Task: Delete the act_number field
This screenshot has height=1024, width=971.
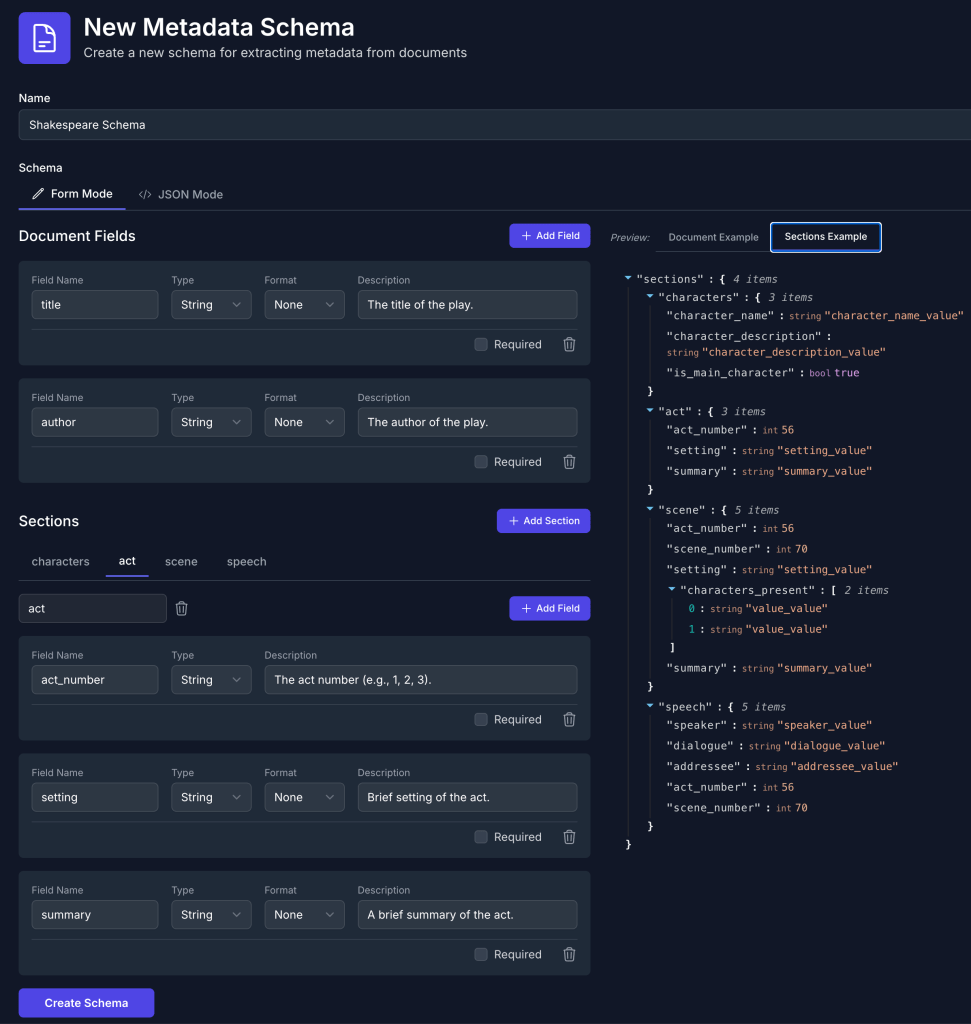Action: click(569, 719)
